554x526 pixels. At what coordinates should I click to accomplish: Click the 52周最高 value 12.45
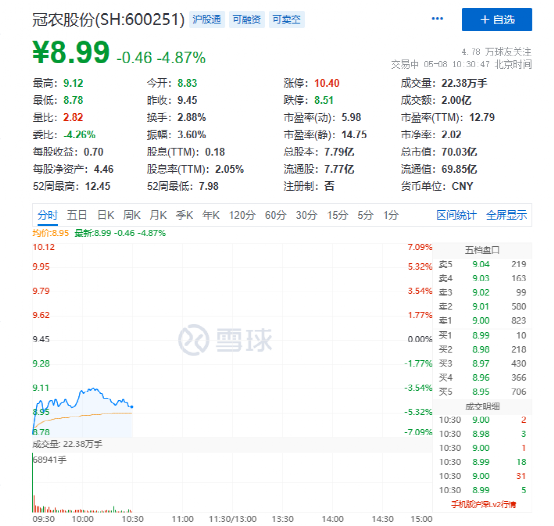click(x=98, y=186)
